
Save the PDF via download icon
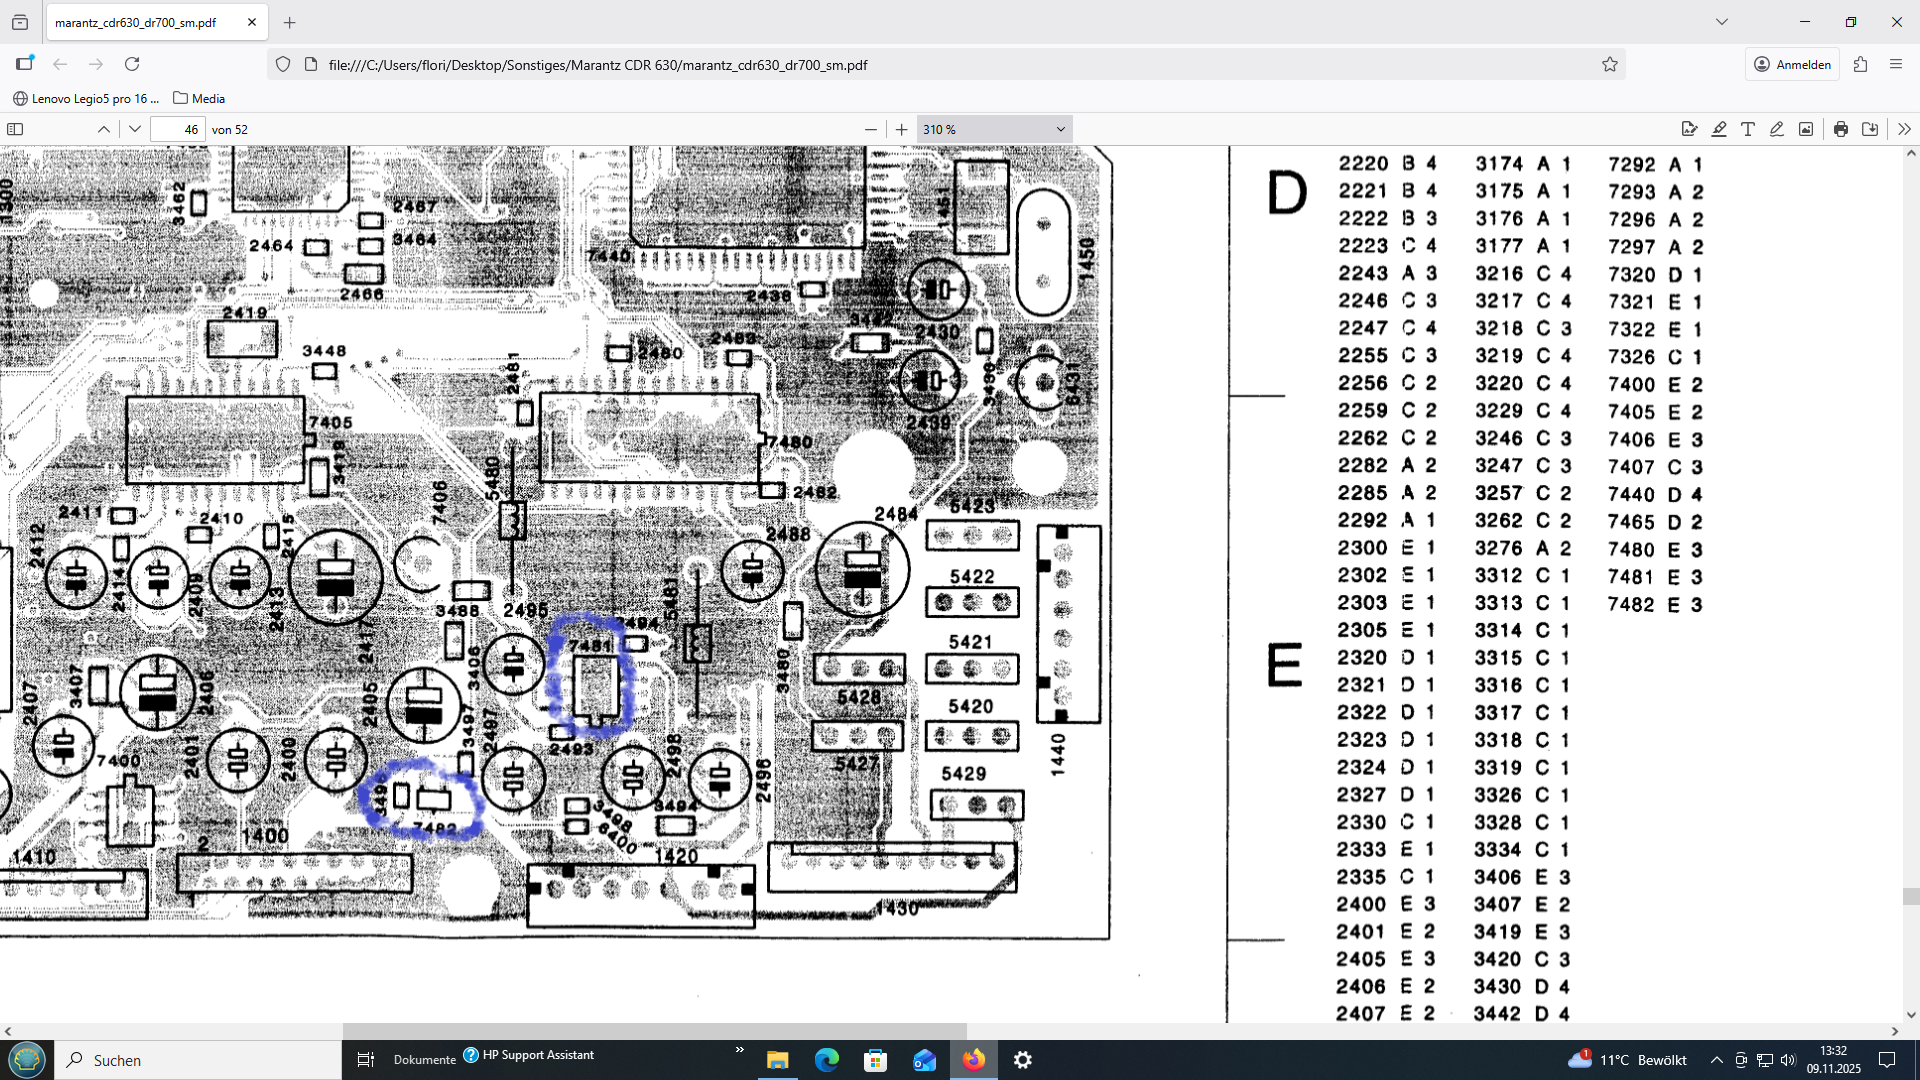coord(1870,129)
